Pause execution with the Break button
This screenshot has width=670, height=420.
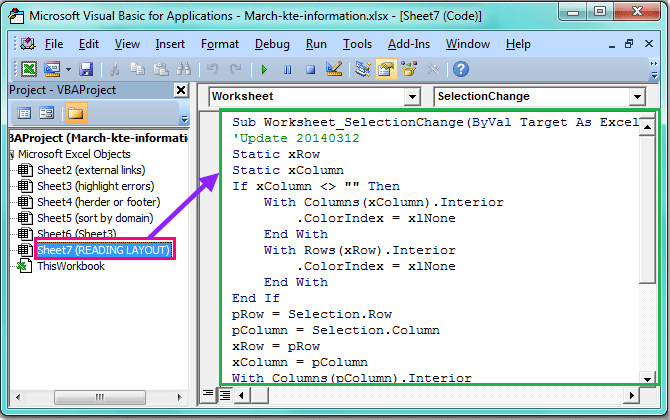click(288, 69)
